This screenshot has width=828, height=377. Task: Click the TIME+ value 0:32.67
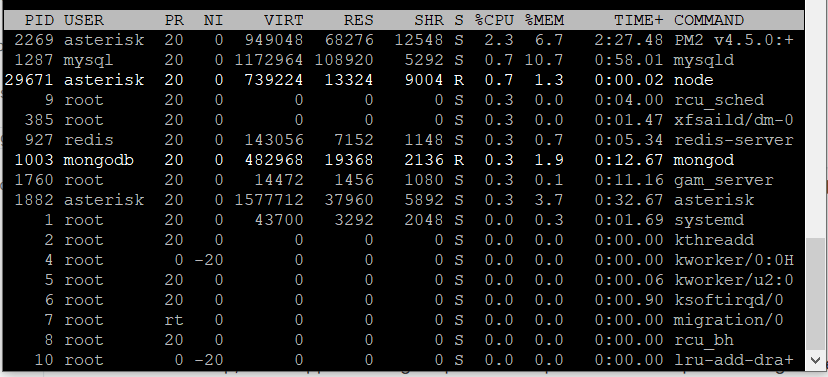click(628, 200)
